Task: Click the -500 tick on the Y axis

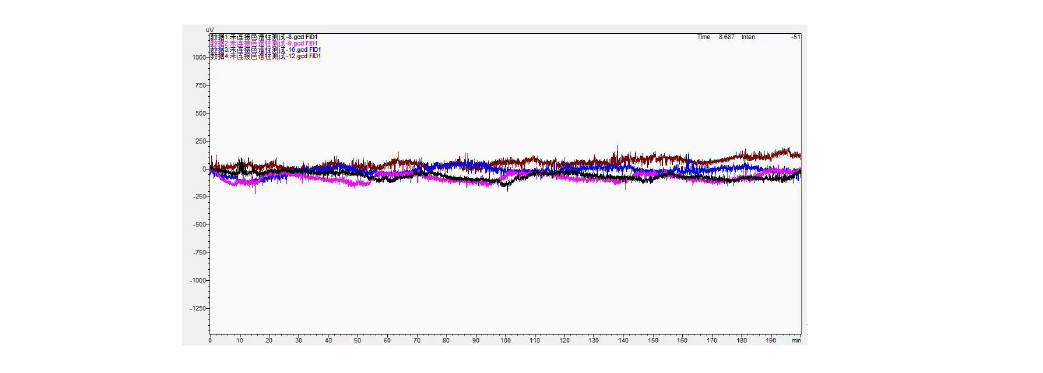Action: click(x=200, y=225)
